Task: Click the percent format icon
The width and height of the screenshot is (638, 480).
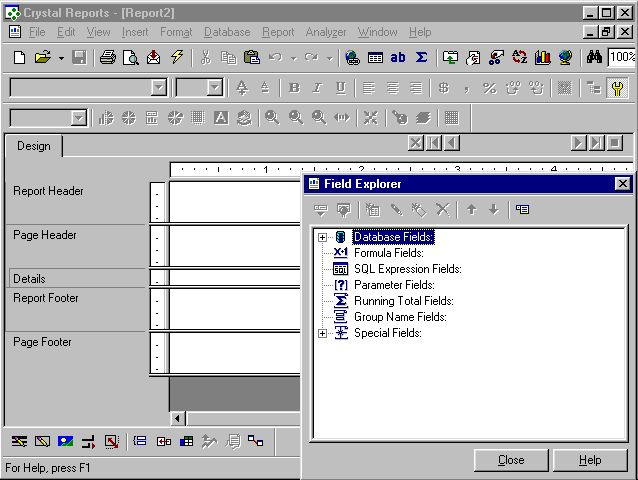Action: pyautogui.click(x=489, y=88)
